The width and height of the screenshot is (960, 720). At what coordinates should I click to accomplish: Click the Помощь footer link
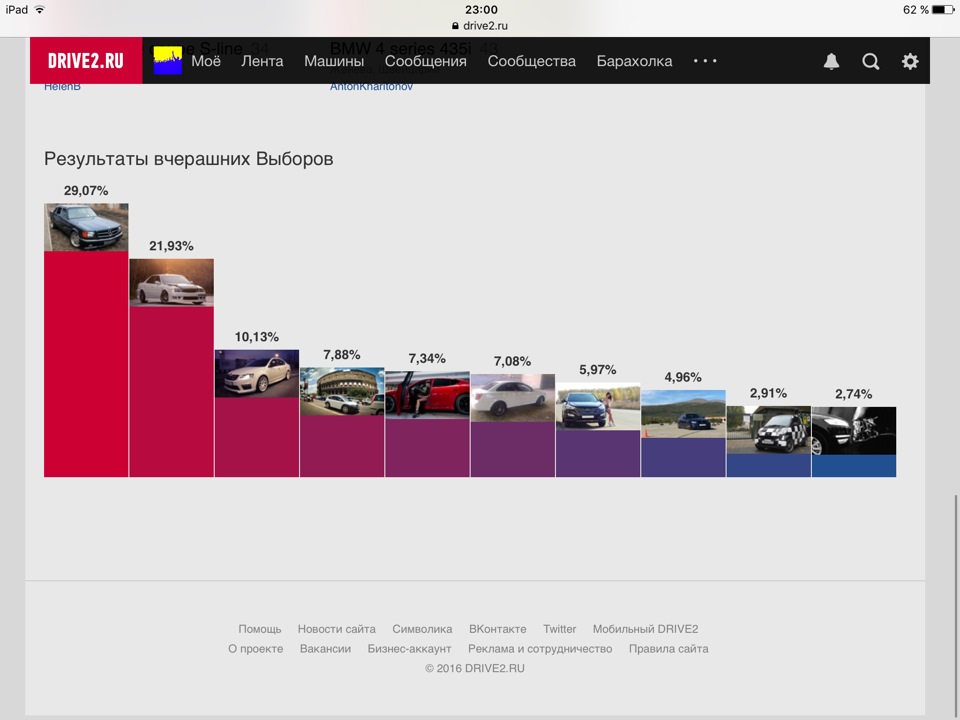point(260,629)
